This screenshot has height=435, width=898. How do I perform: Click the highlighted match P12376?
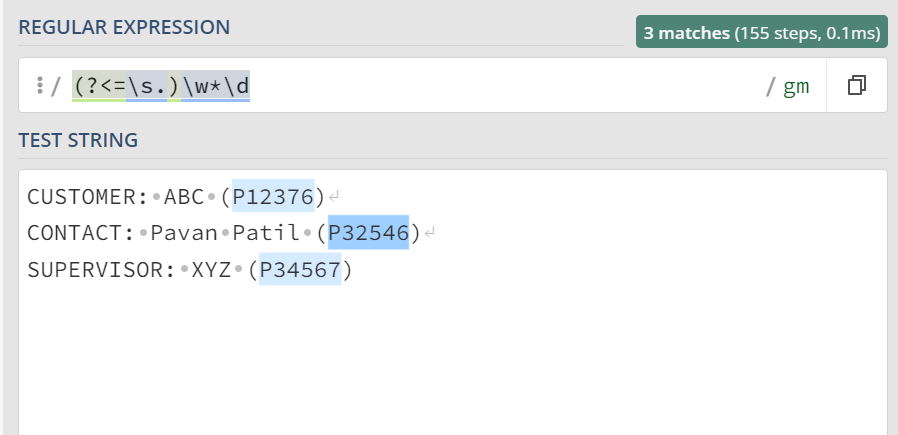pyautogui.click(x=273, y=197)
